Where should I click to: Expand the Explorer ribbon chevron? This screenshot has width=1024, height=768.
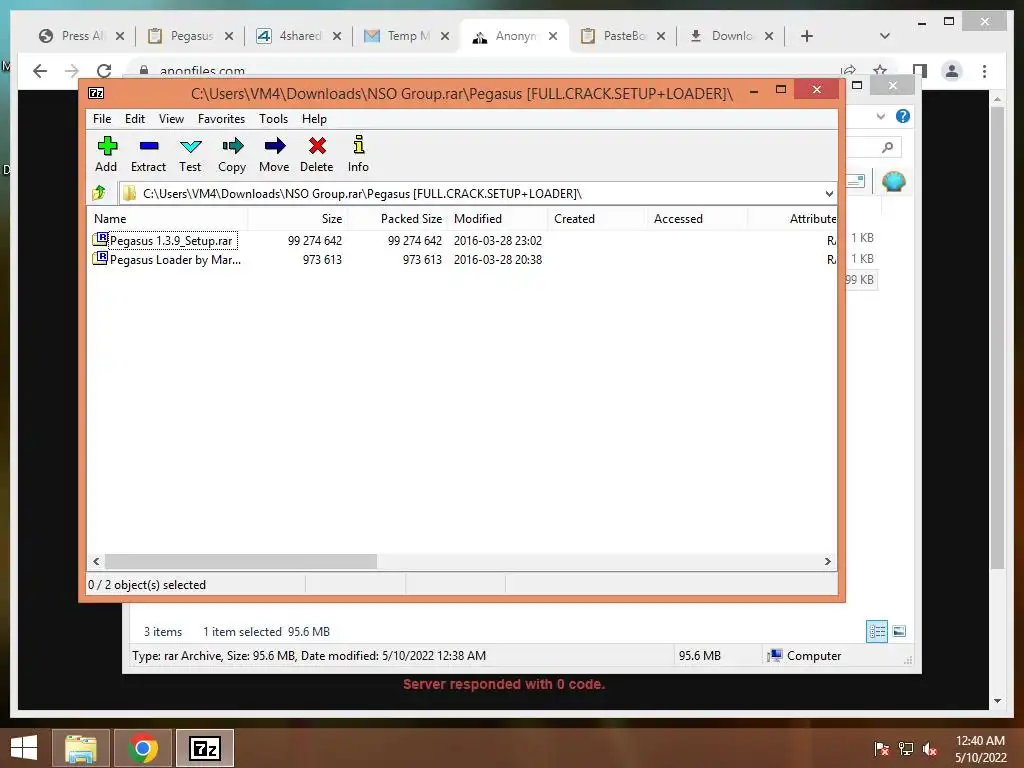click(881, 116)
